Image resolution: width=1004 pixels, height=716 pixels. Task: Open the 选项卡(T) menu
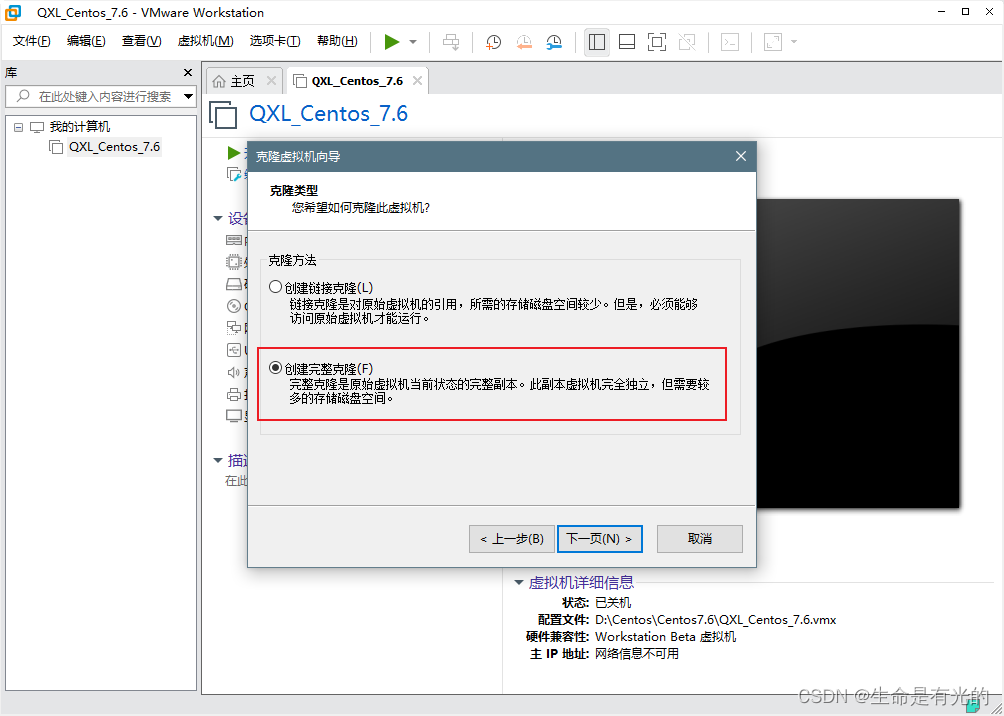click(275, 42)
